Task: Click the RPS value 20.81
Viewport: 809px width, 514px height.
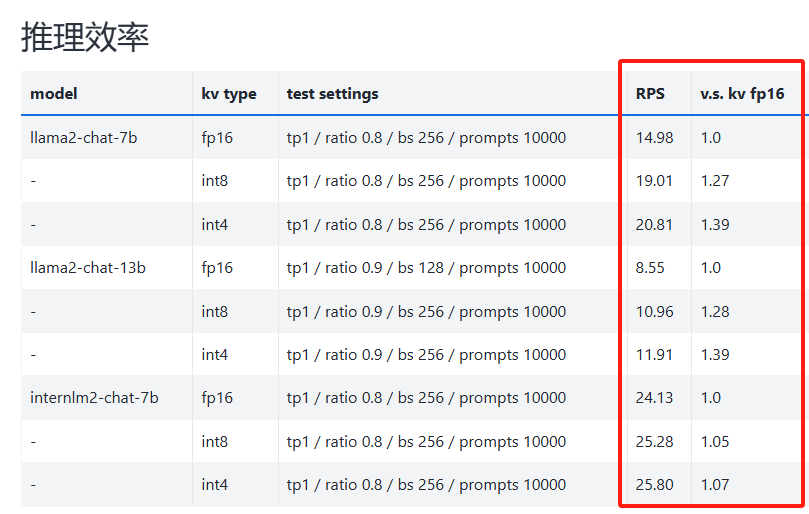Action: [x=654, y=224]
